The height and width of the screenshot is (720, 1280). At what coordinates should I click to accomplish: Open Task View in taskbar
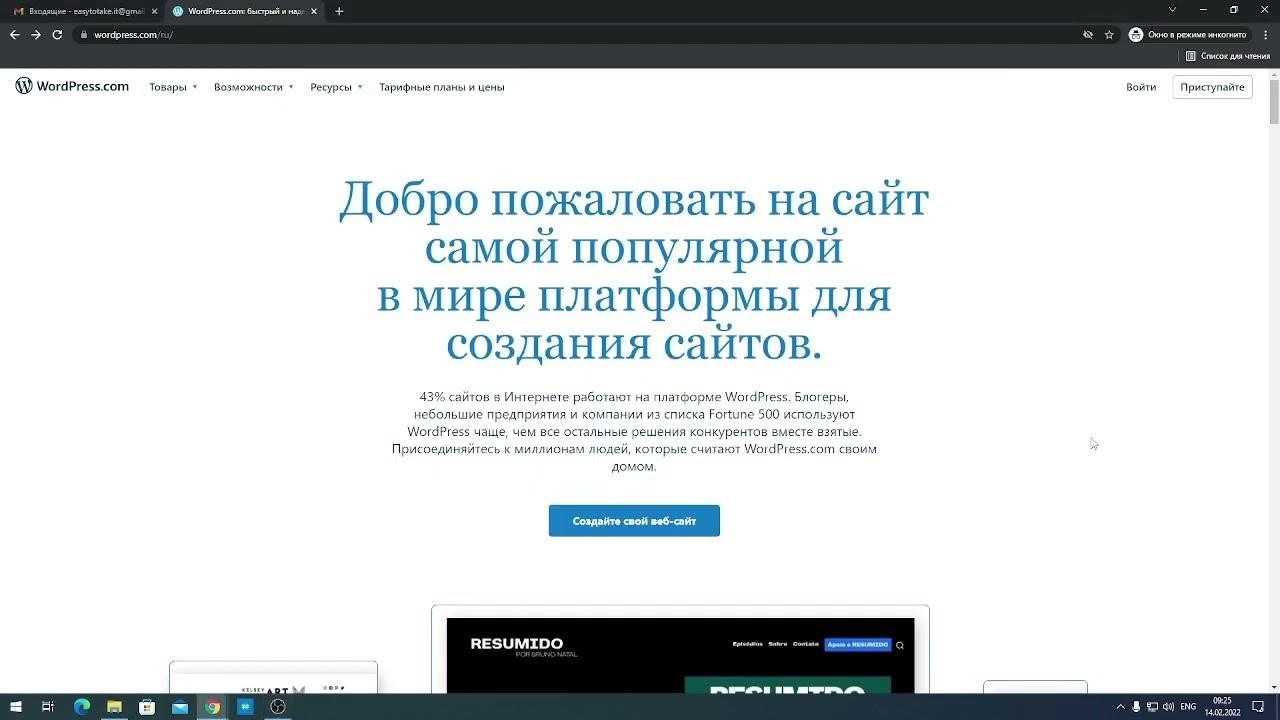pos(47,707)
